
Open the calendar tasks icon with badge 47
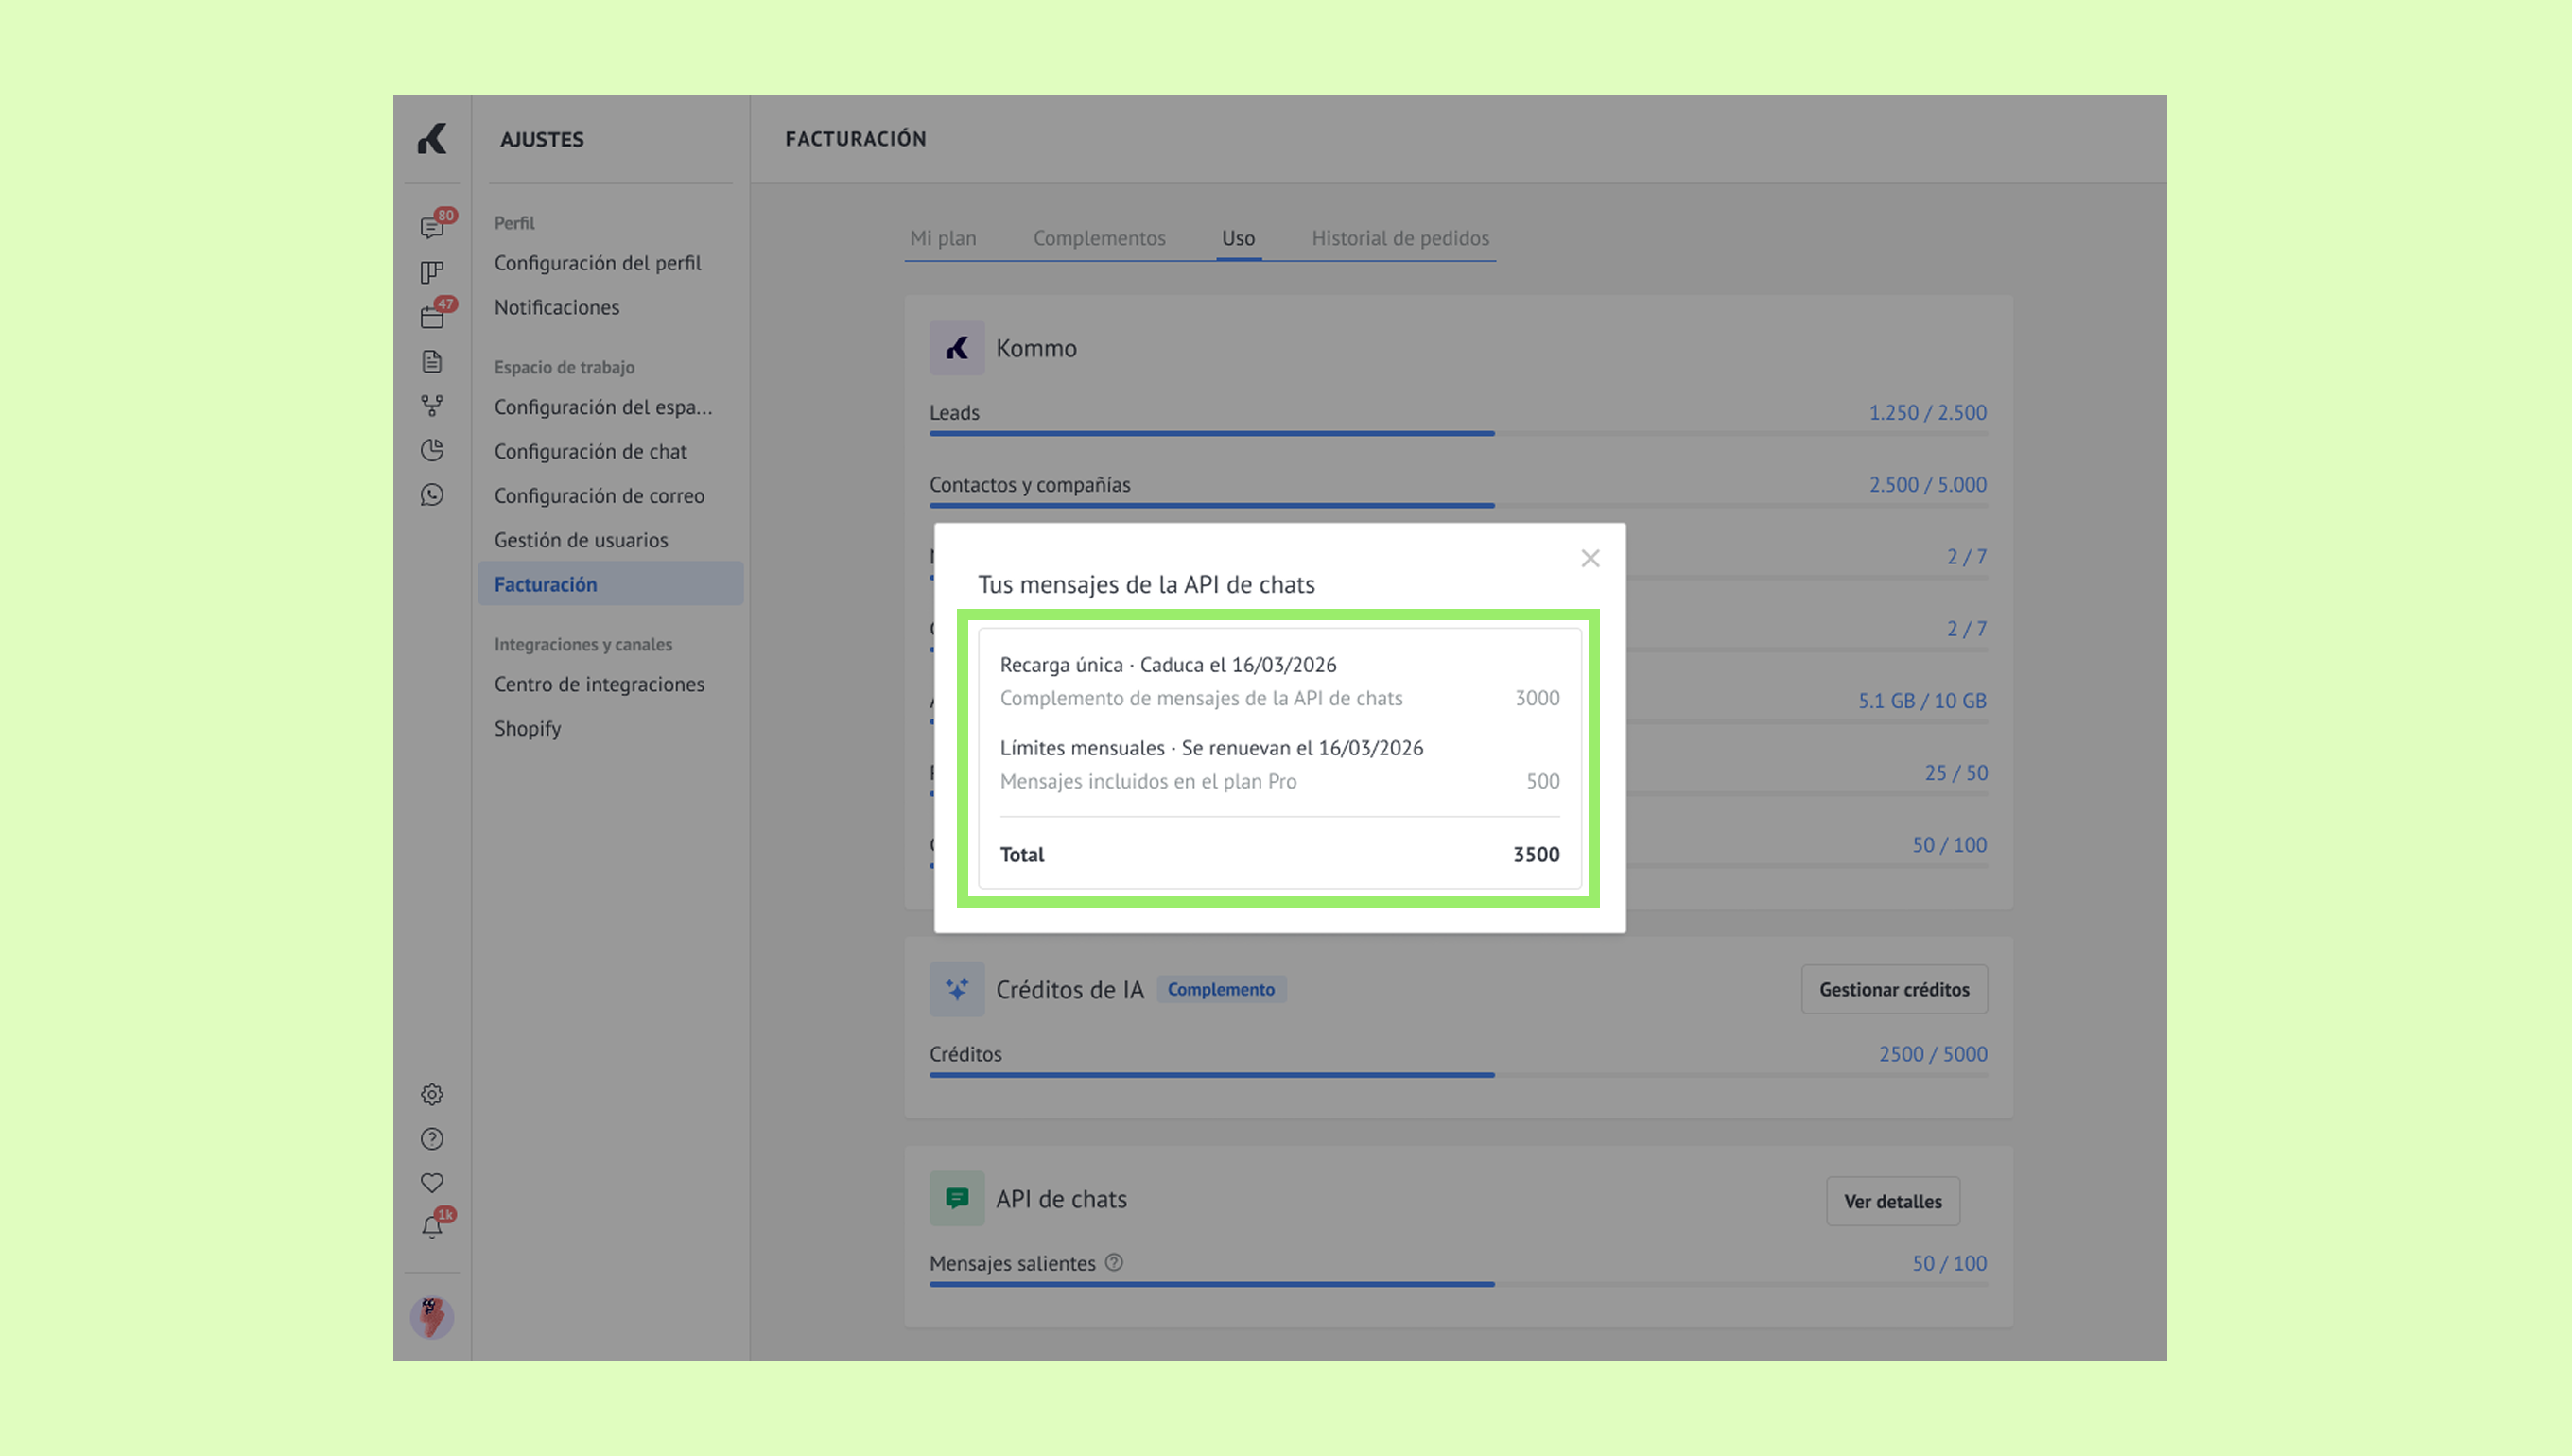coord(432,317)
